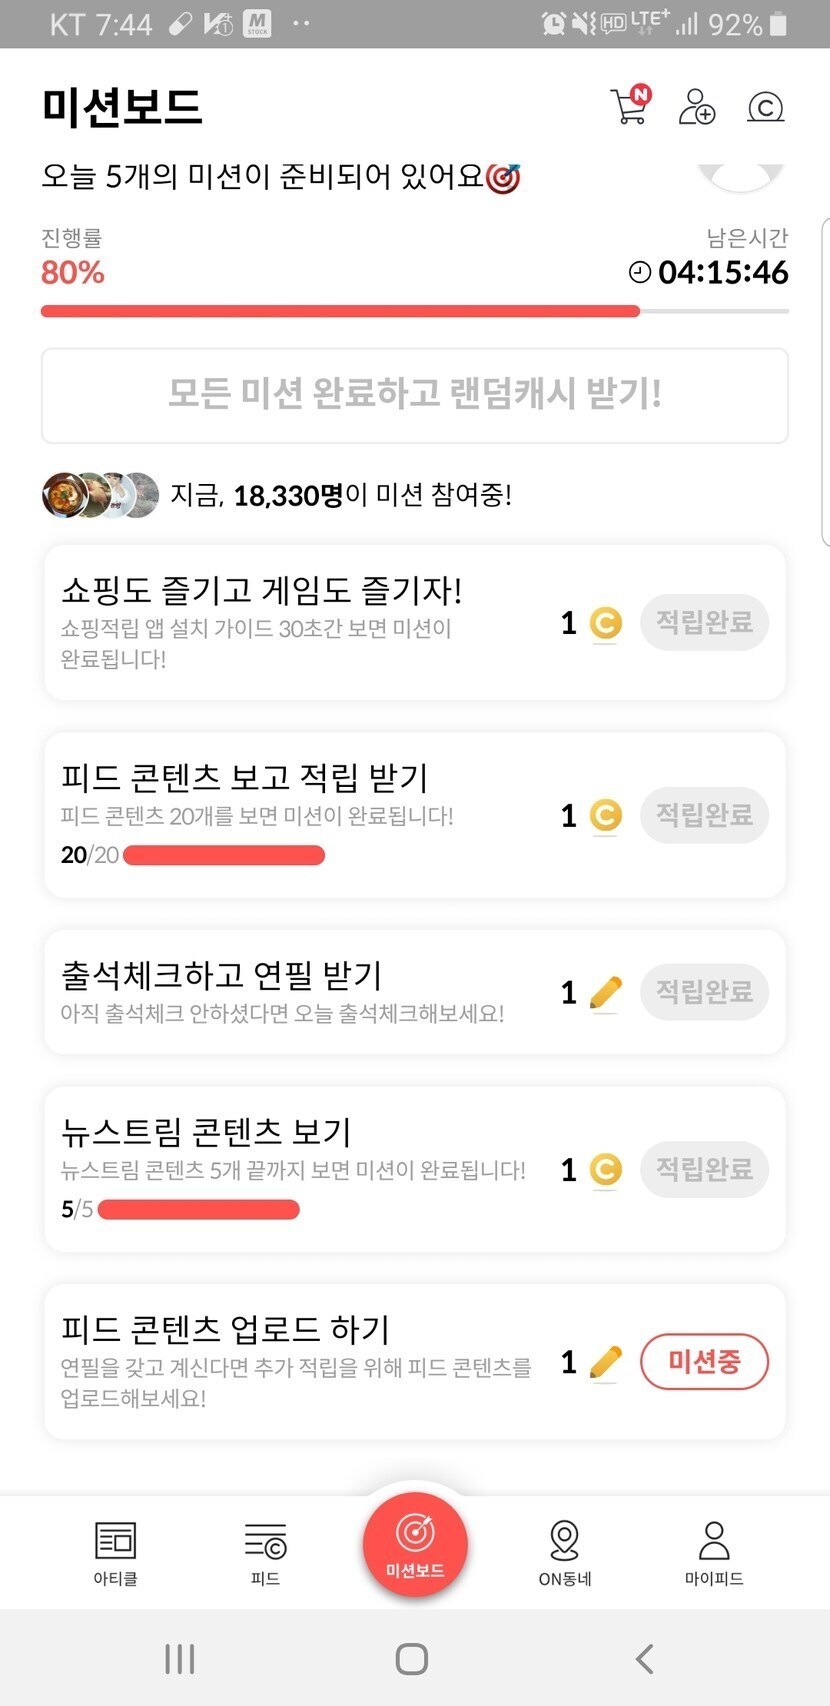This screenshot has height=1706, width=830.
Task: Click the coin reward icon for 뉴스트림 mission
Action: (x=605, y=1169)
